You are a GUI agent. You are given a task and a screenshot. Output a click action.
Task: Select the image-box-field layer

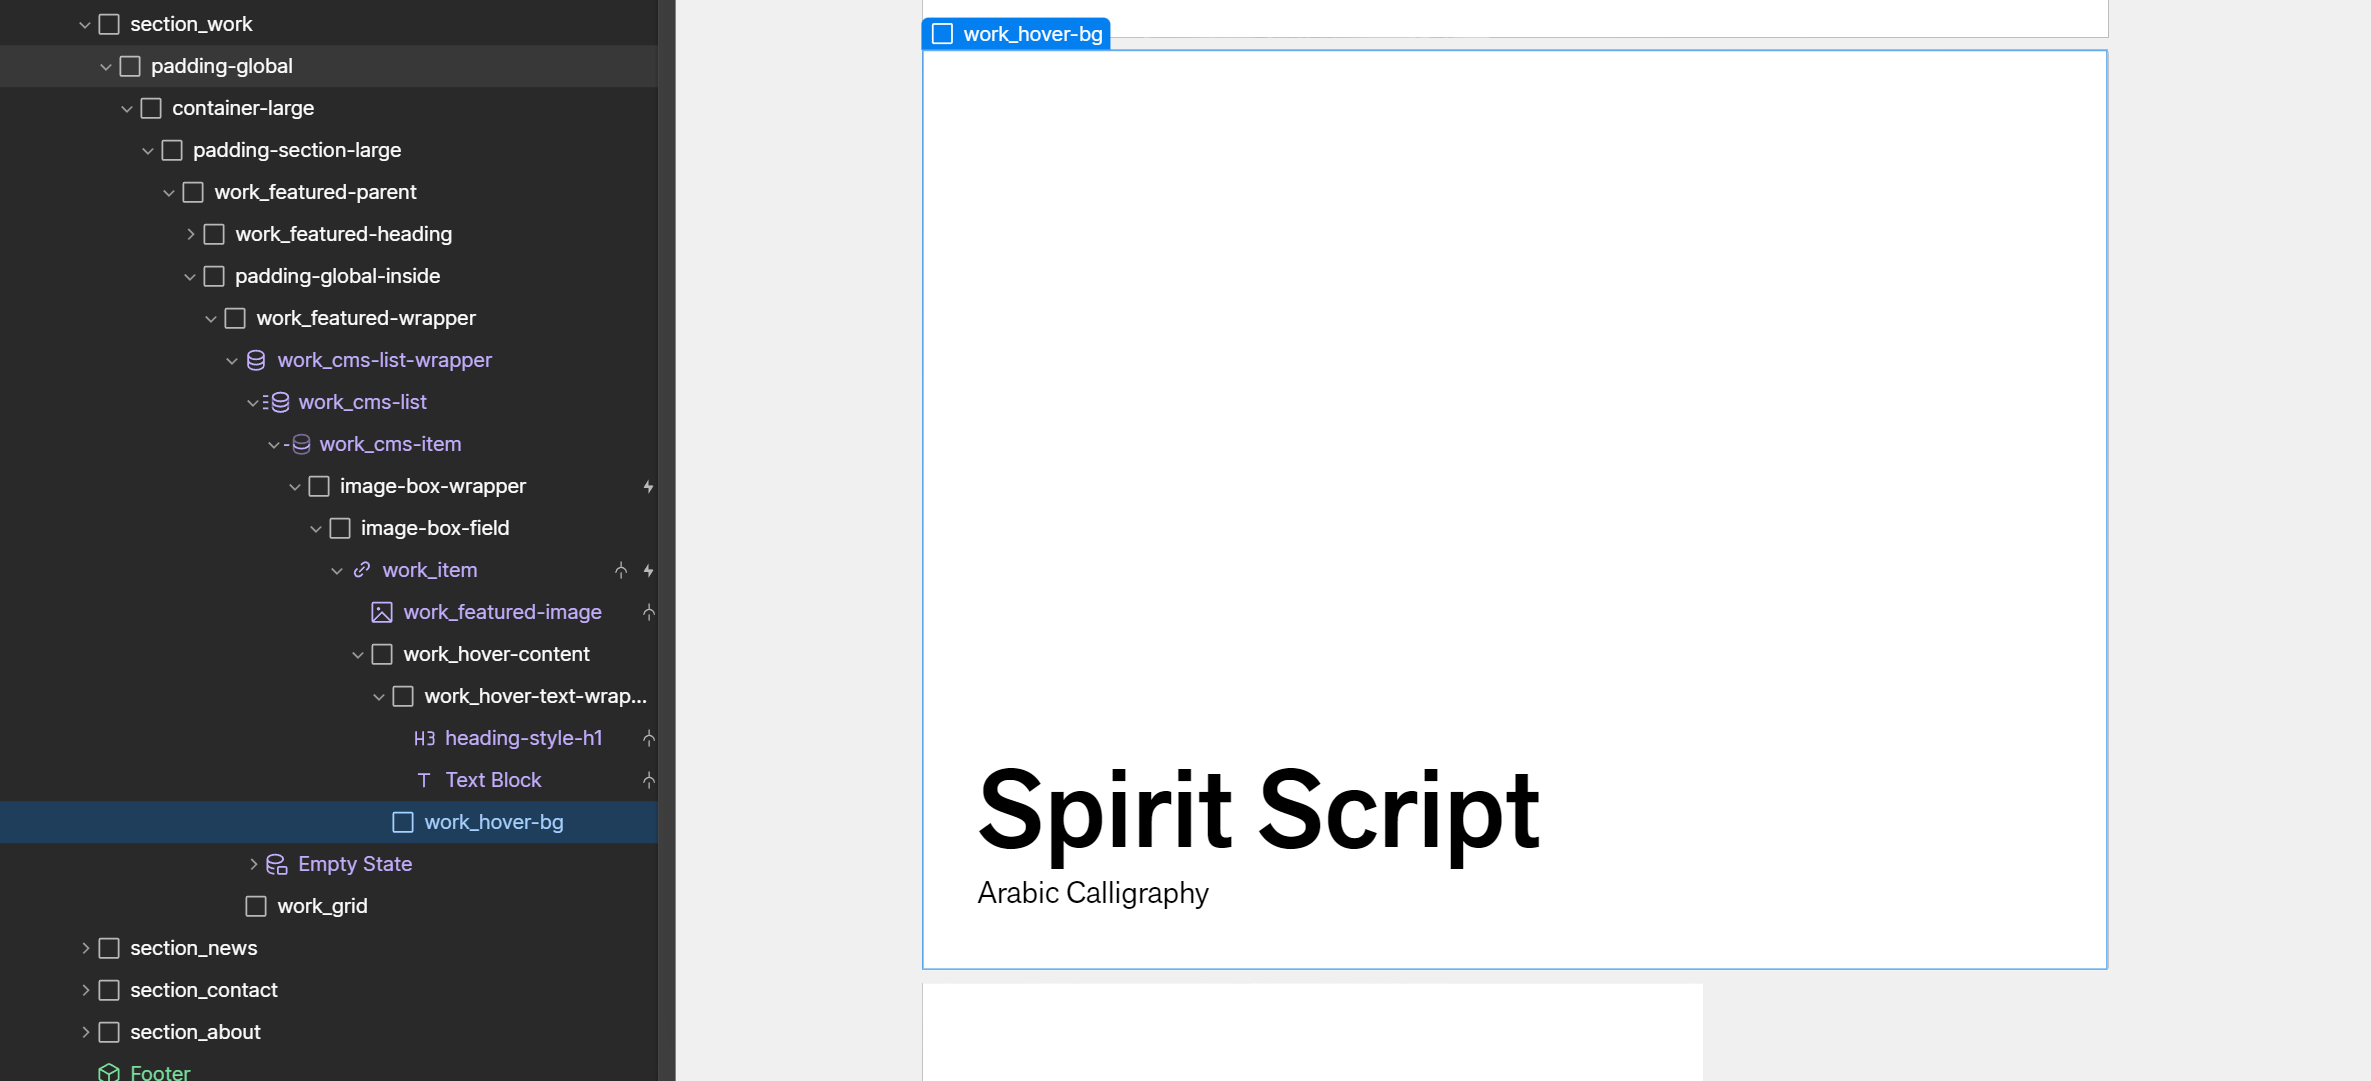click(x=435, y=528)
